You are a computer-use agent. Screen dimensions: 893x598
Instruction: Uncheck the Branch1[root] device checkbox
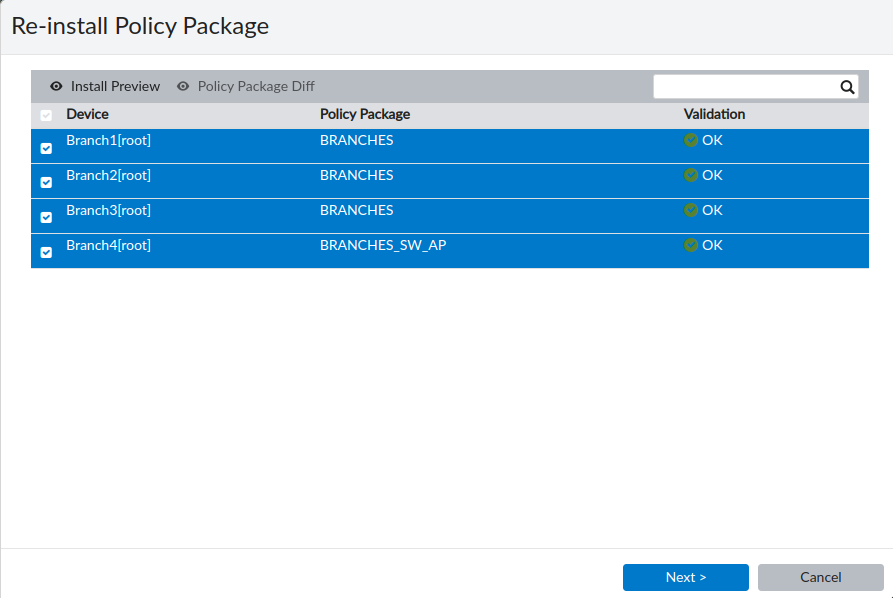coord(46,148)
